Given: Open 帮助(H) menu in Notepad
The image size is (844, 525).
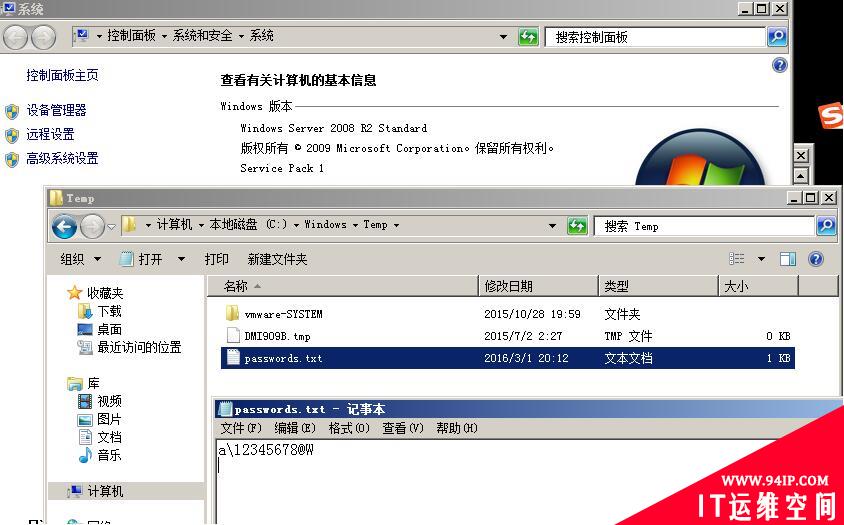Looking at the screenshot, I should (x=456, y=428).
